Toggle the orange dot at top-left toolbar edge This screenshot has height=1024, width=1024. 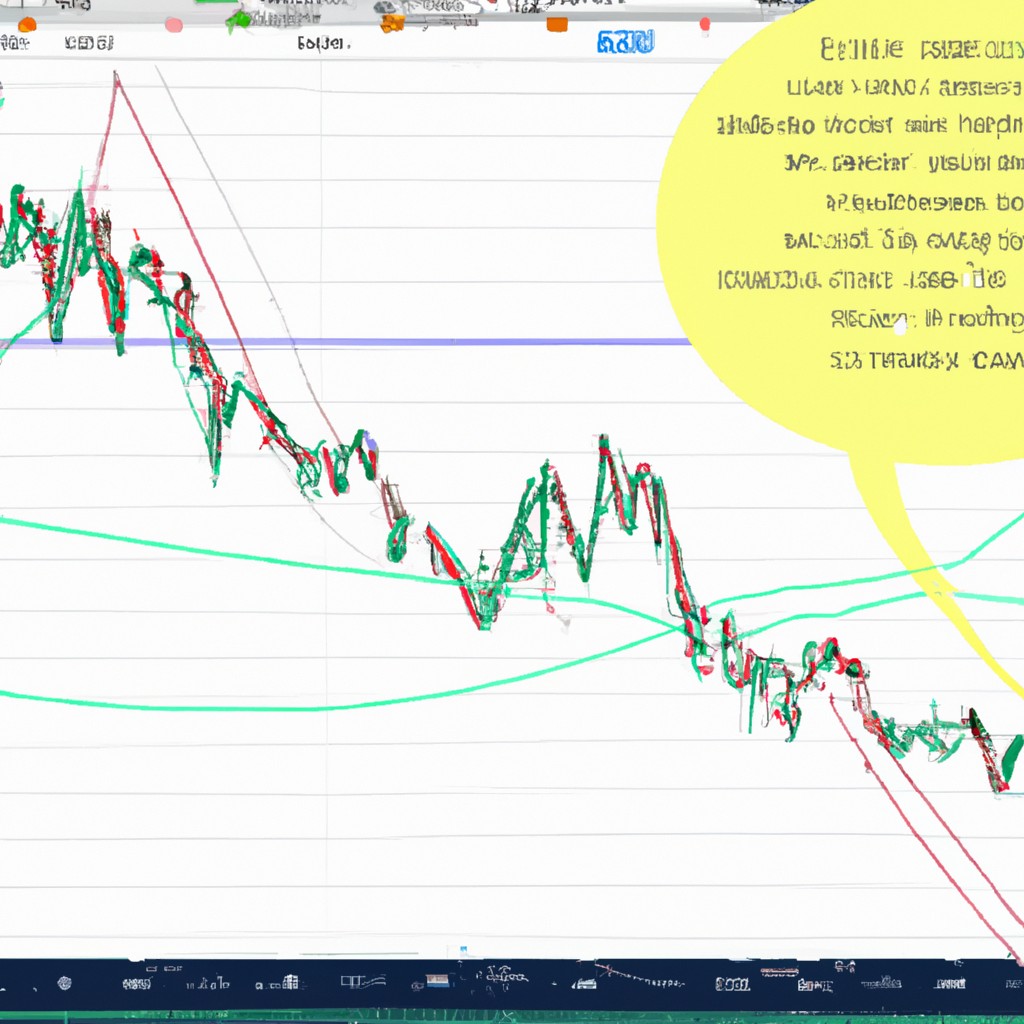coord(27,24)
